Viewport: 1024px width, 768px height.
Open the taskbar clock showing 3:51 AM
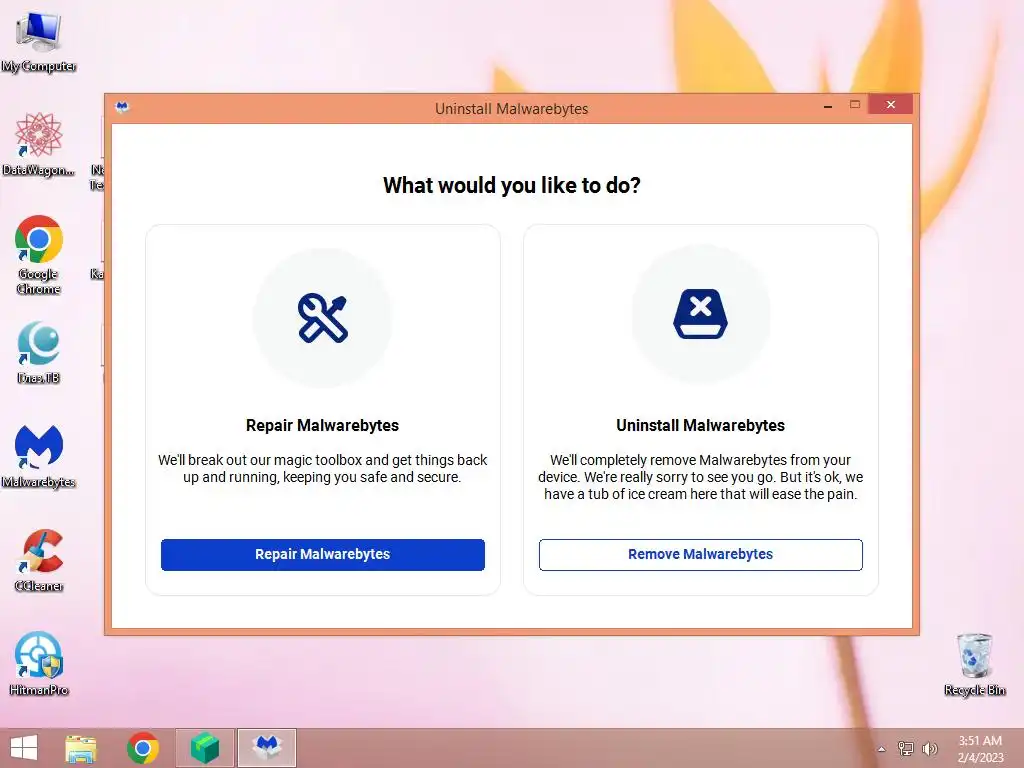tap(980, 749)
